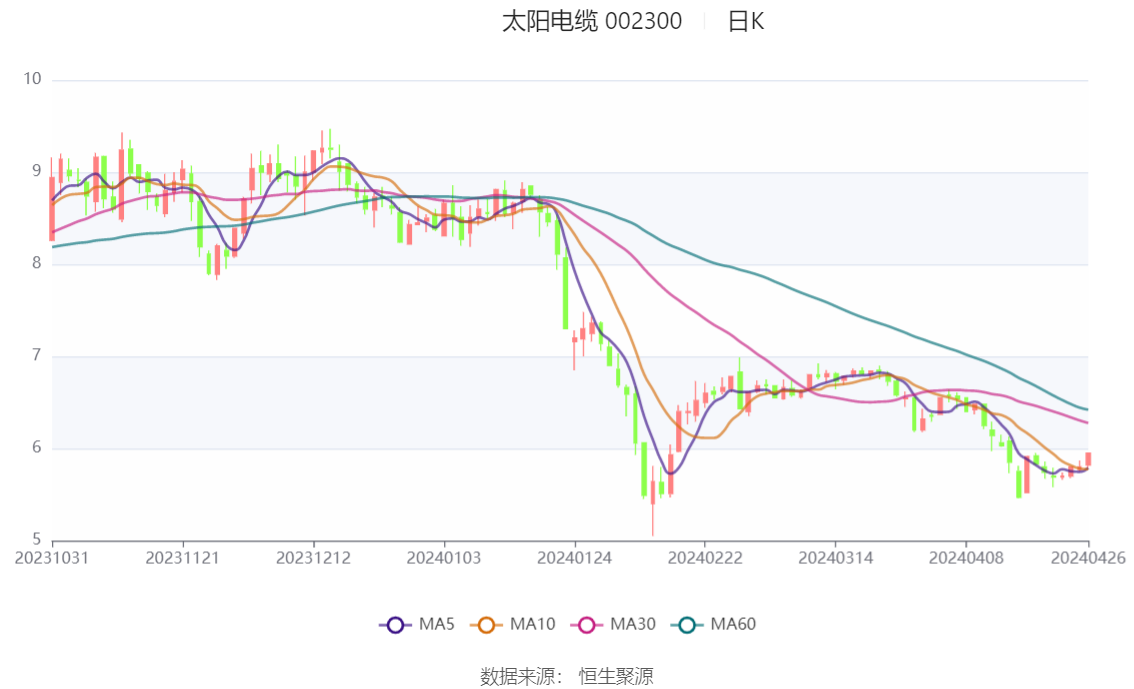This screenshot has height=689, width=1134.
Task: Click the 20240103 date axis label
Action: [443, 557]
